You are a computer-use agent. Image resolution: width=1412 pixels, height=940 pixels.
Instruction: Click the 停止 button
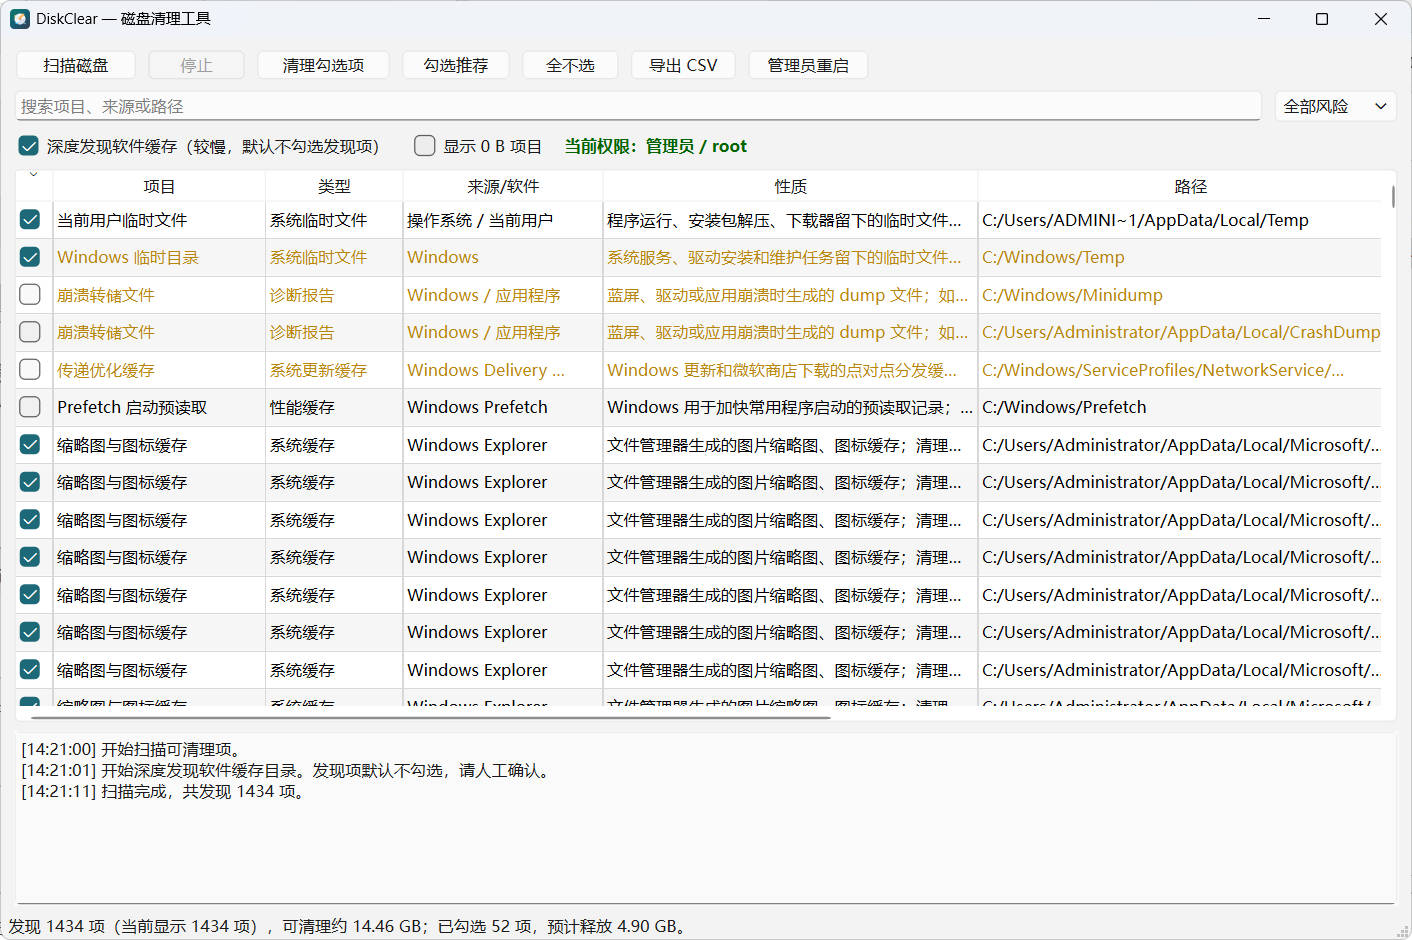[x=196, y=65]
